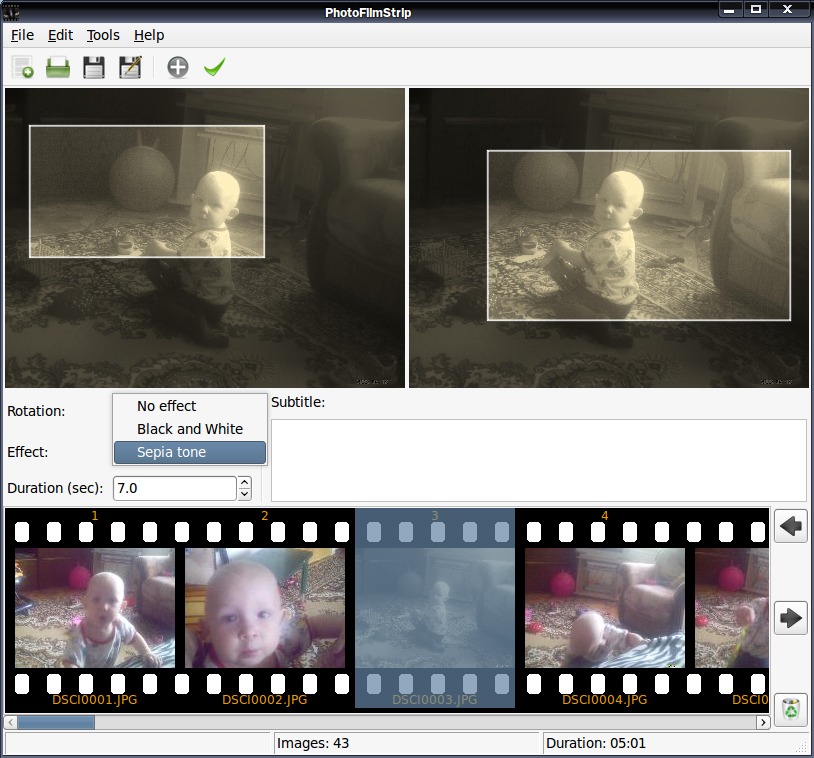814x758 pixels.
Task: Open a project with the green folder icon
Action: [x=58, y=67]
